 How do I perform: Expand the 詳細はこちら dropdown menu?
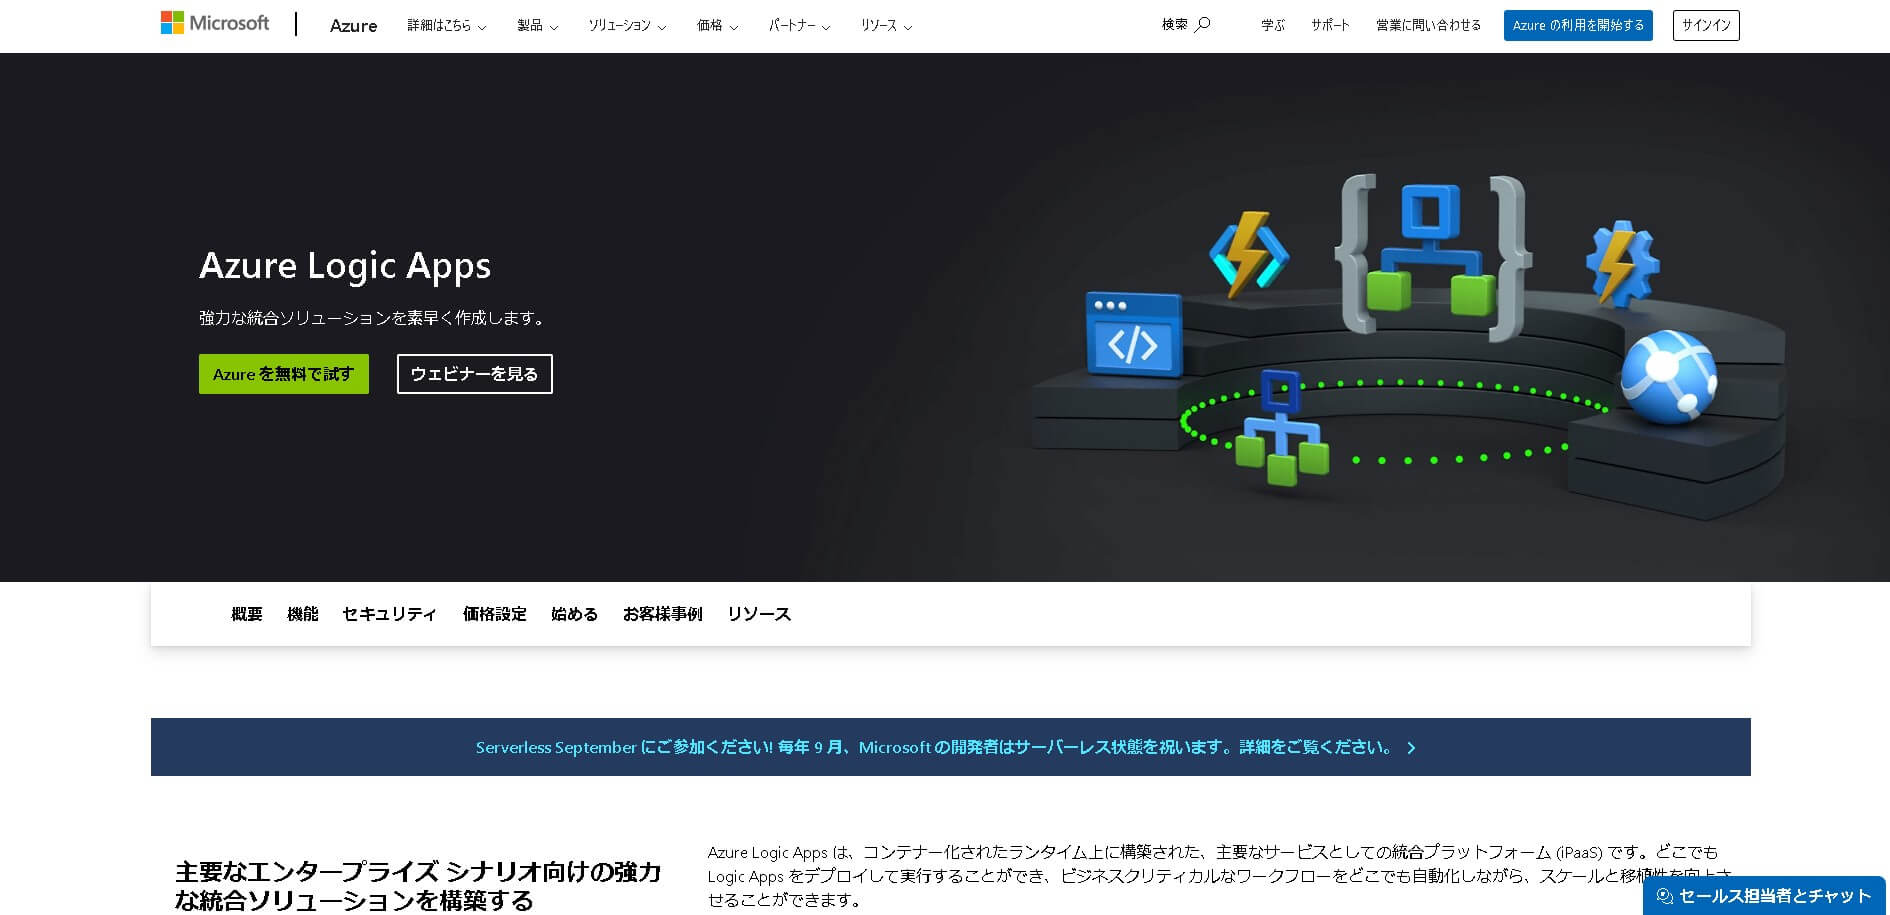click(x=446, y=25)
